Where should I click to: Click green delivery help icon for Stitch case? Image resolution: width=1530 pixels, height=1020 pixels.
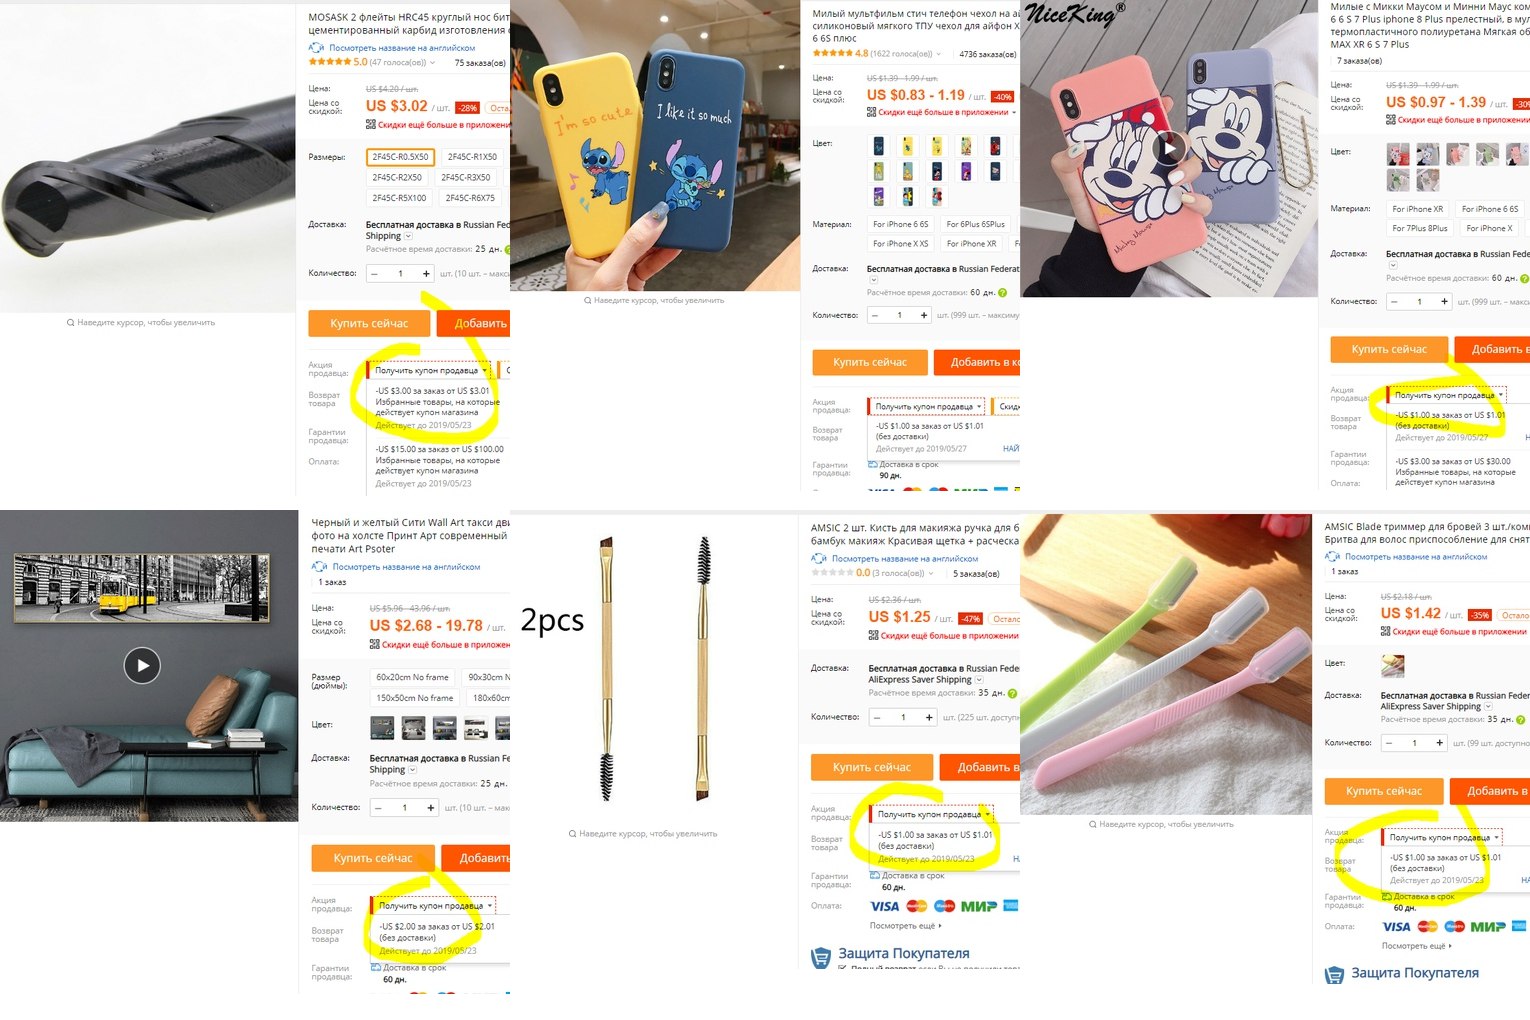tap(1002, 293)
